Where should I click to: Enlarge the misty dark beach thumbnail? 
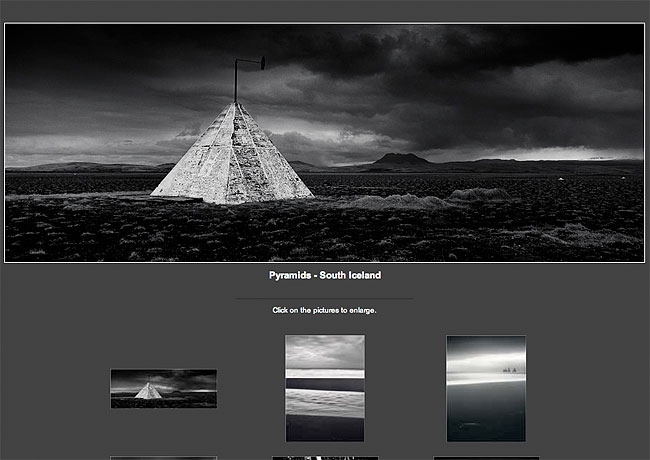[x=486, y=388]
